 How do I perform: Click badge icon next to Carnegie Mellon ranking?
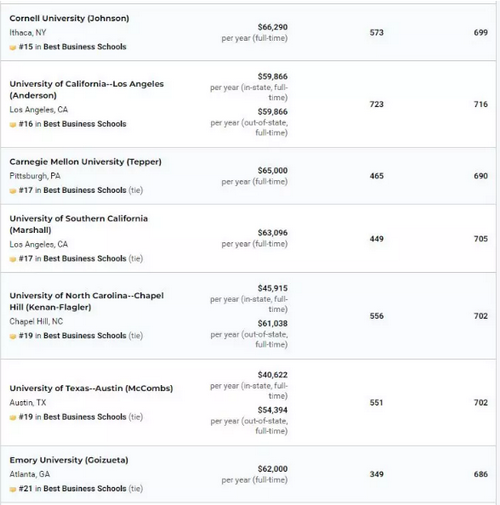tap(13, 191)
